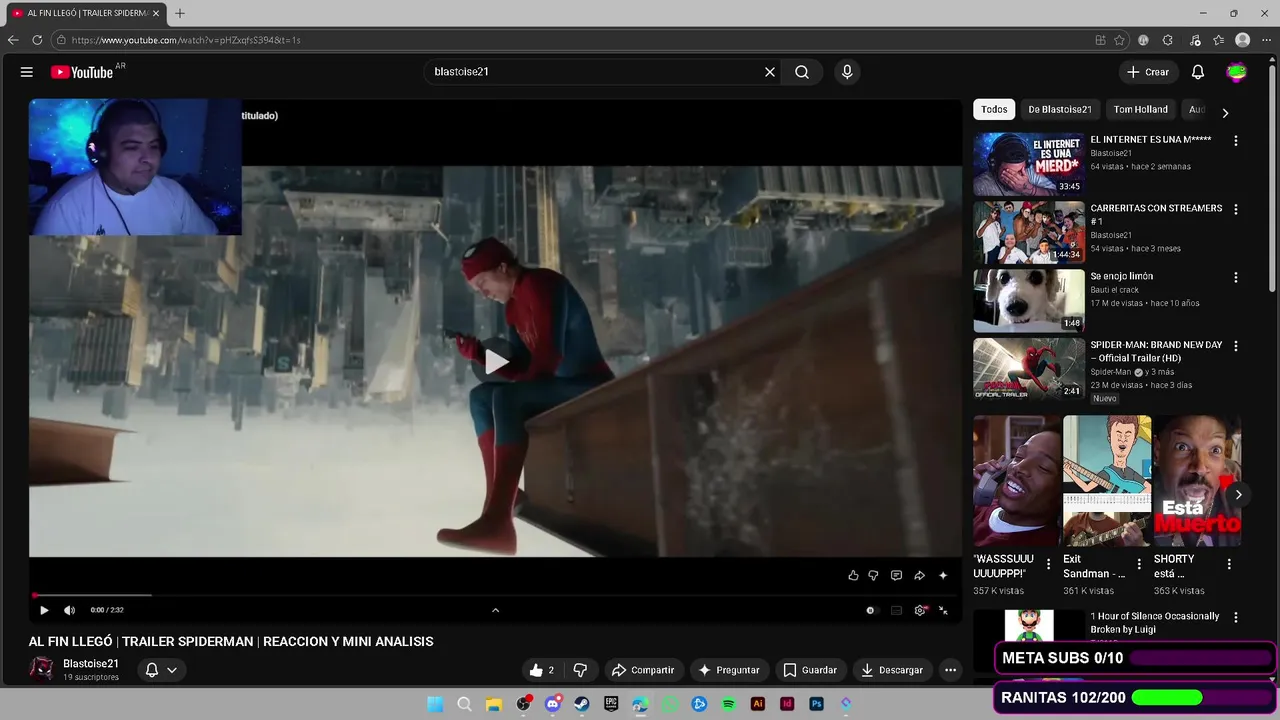Image resolution: width=1280 pixels, height=720 pixels.
Task: Open the YouTube account avatar menu
Action: click(1237, 72)
